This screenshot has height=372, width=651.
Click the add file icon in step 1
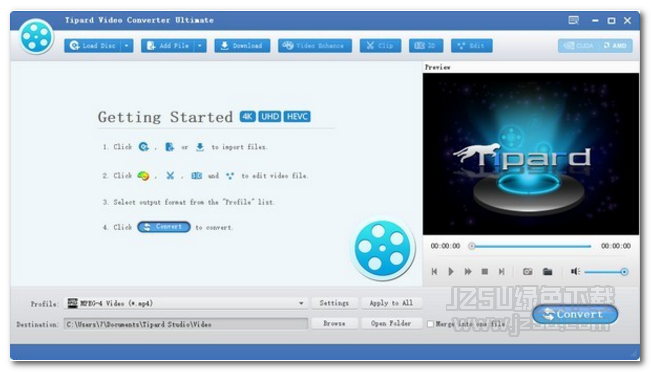click(169, 147)
